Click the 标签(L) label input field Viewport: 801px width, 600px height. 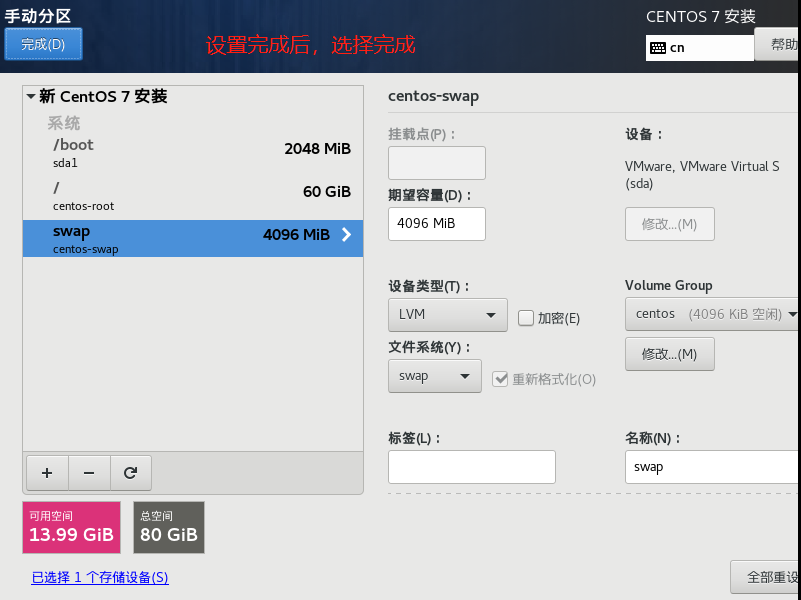coord(472,467)
